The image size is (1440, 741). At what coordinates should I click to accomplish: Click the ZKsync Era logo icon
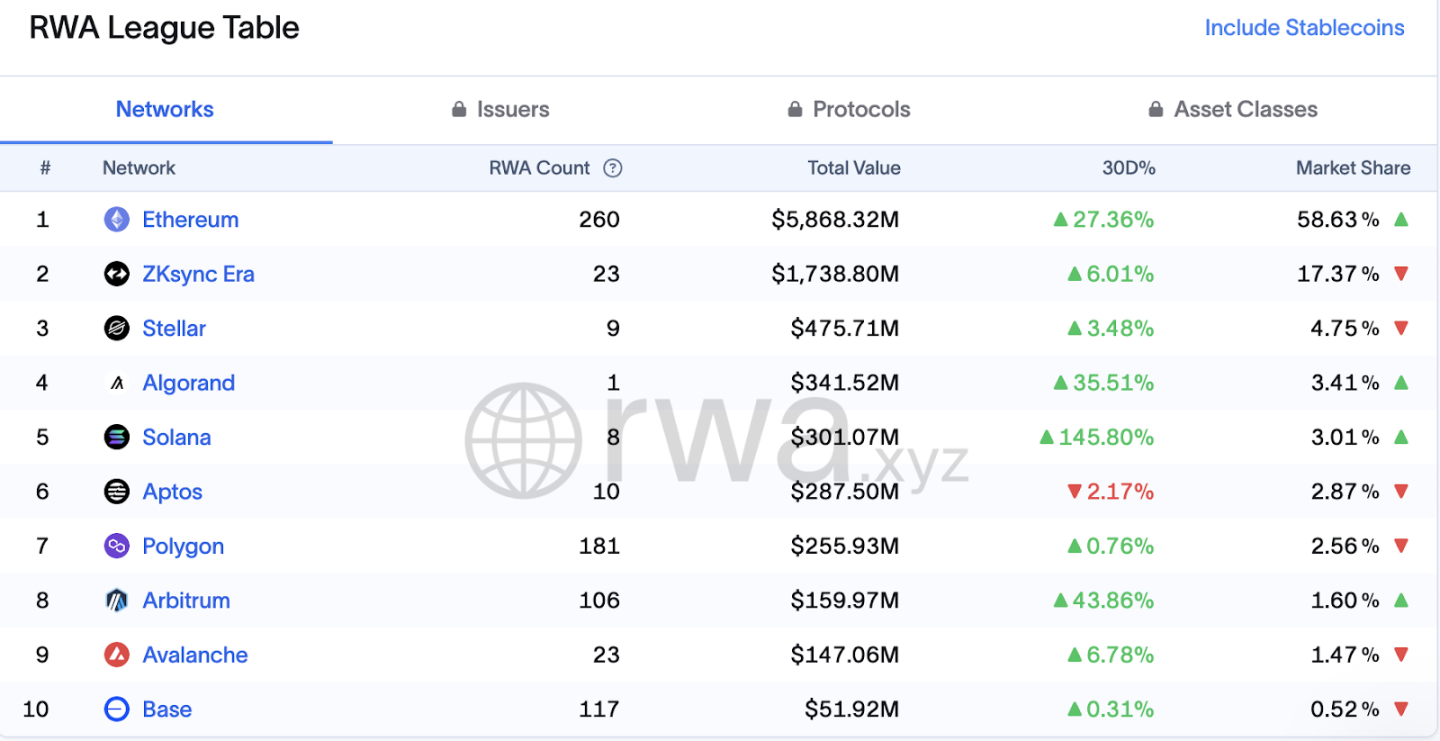pyautogui.click(x=117, y=274)
